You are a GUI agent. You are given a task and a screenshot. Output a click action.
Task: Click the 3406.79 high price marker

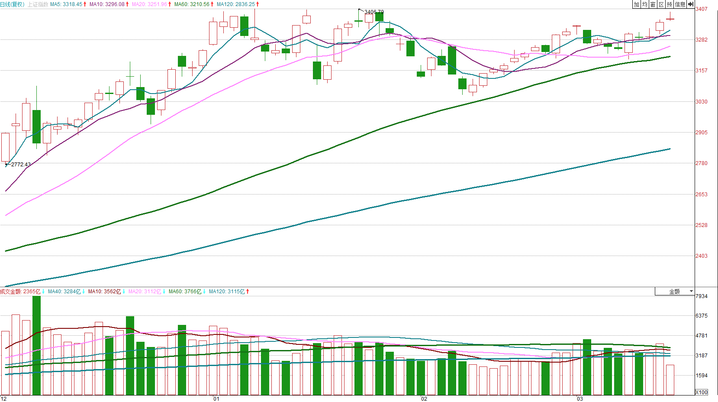[374, 11]
